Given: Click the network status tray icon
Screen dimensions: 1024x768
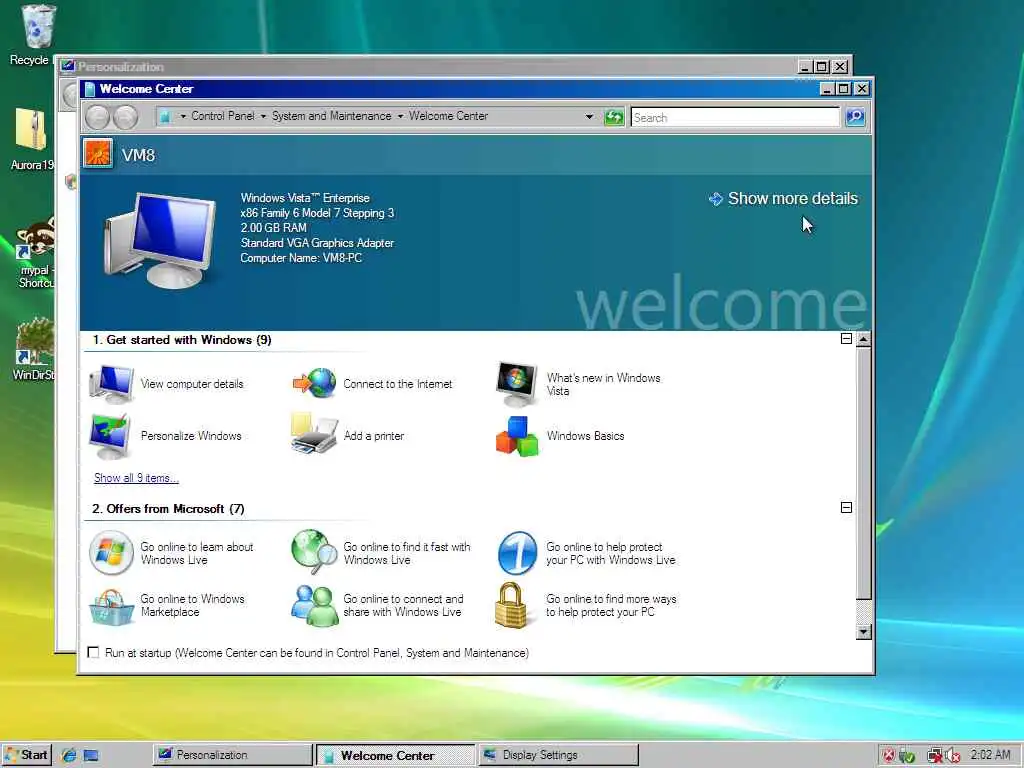Looking at the screenshot, I should pos(935,756).
